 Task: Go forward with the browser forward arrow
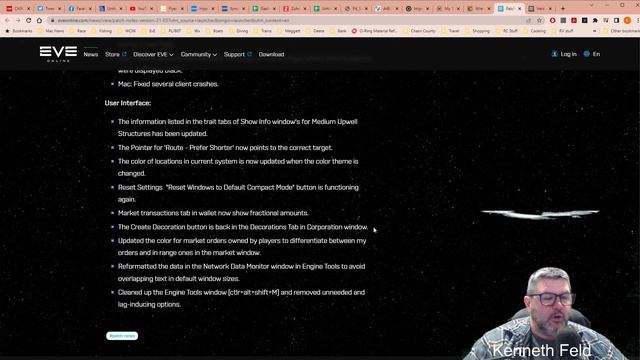[x=18, y=20]
